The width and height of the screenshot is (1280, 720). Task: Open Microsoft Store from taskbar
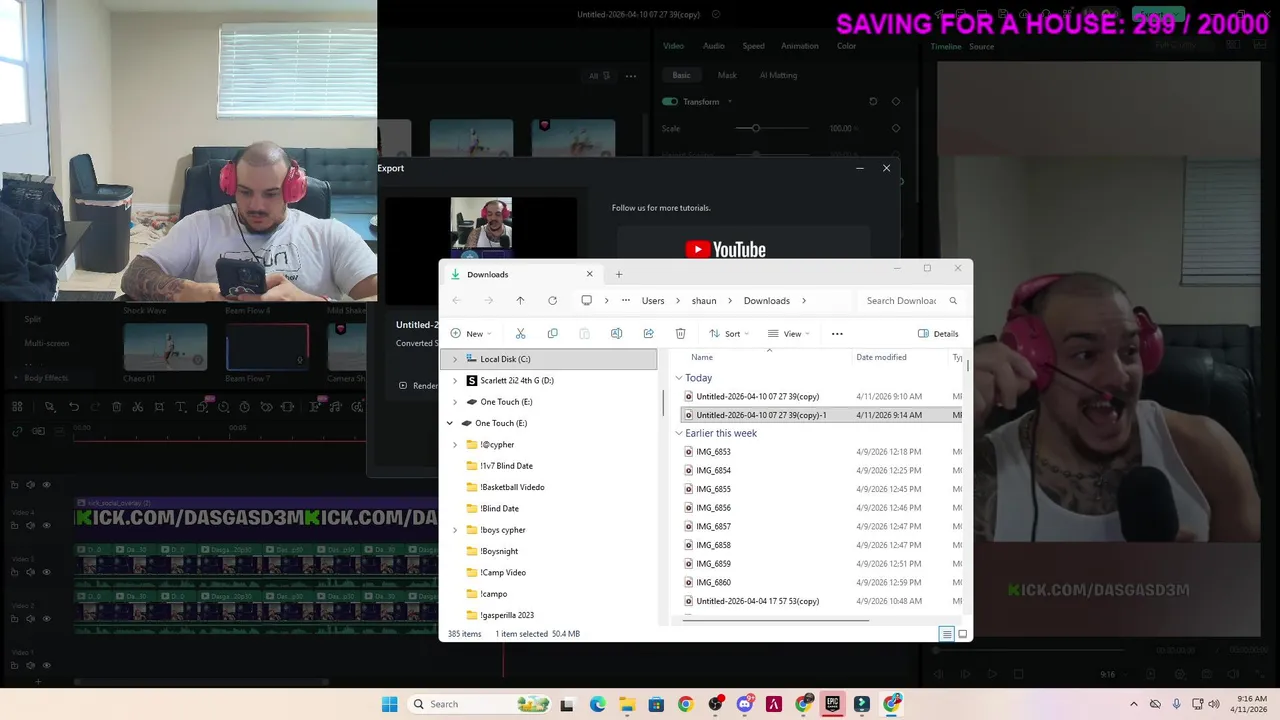(x=656, y=704)
